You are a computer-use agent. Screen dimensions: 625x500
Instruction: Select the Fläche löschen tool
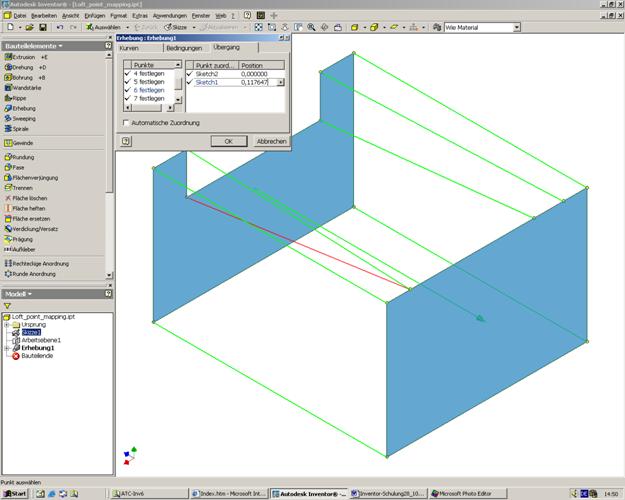pos(26,198)
